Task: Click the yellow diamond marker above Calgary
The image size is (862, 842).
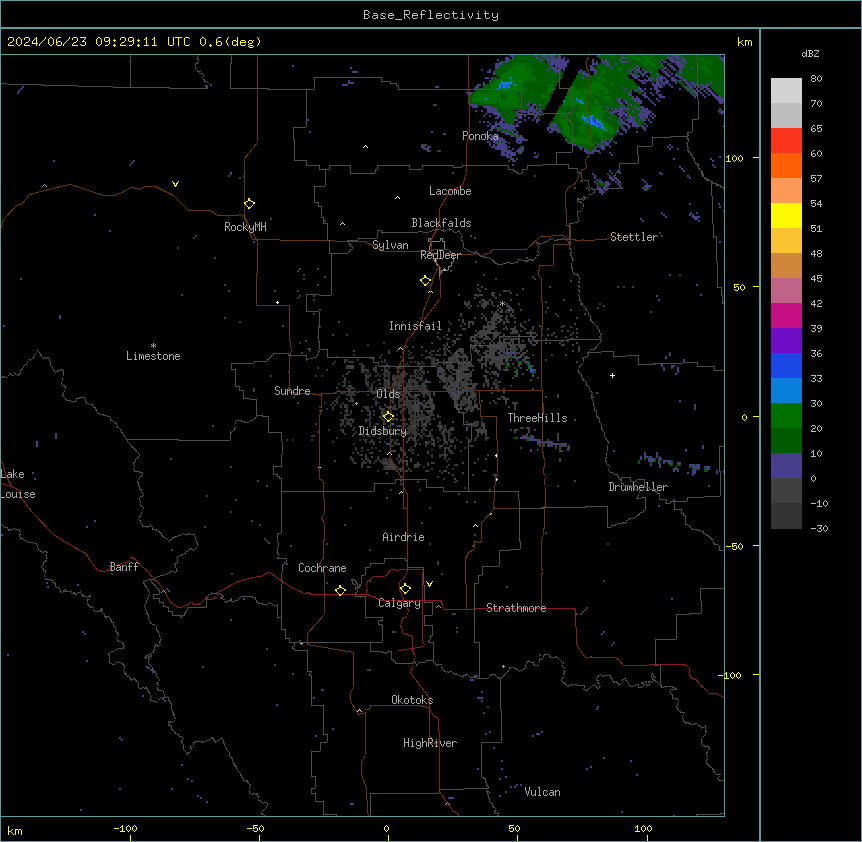Action: pyautogui.click(x=405, y=589)
